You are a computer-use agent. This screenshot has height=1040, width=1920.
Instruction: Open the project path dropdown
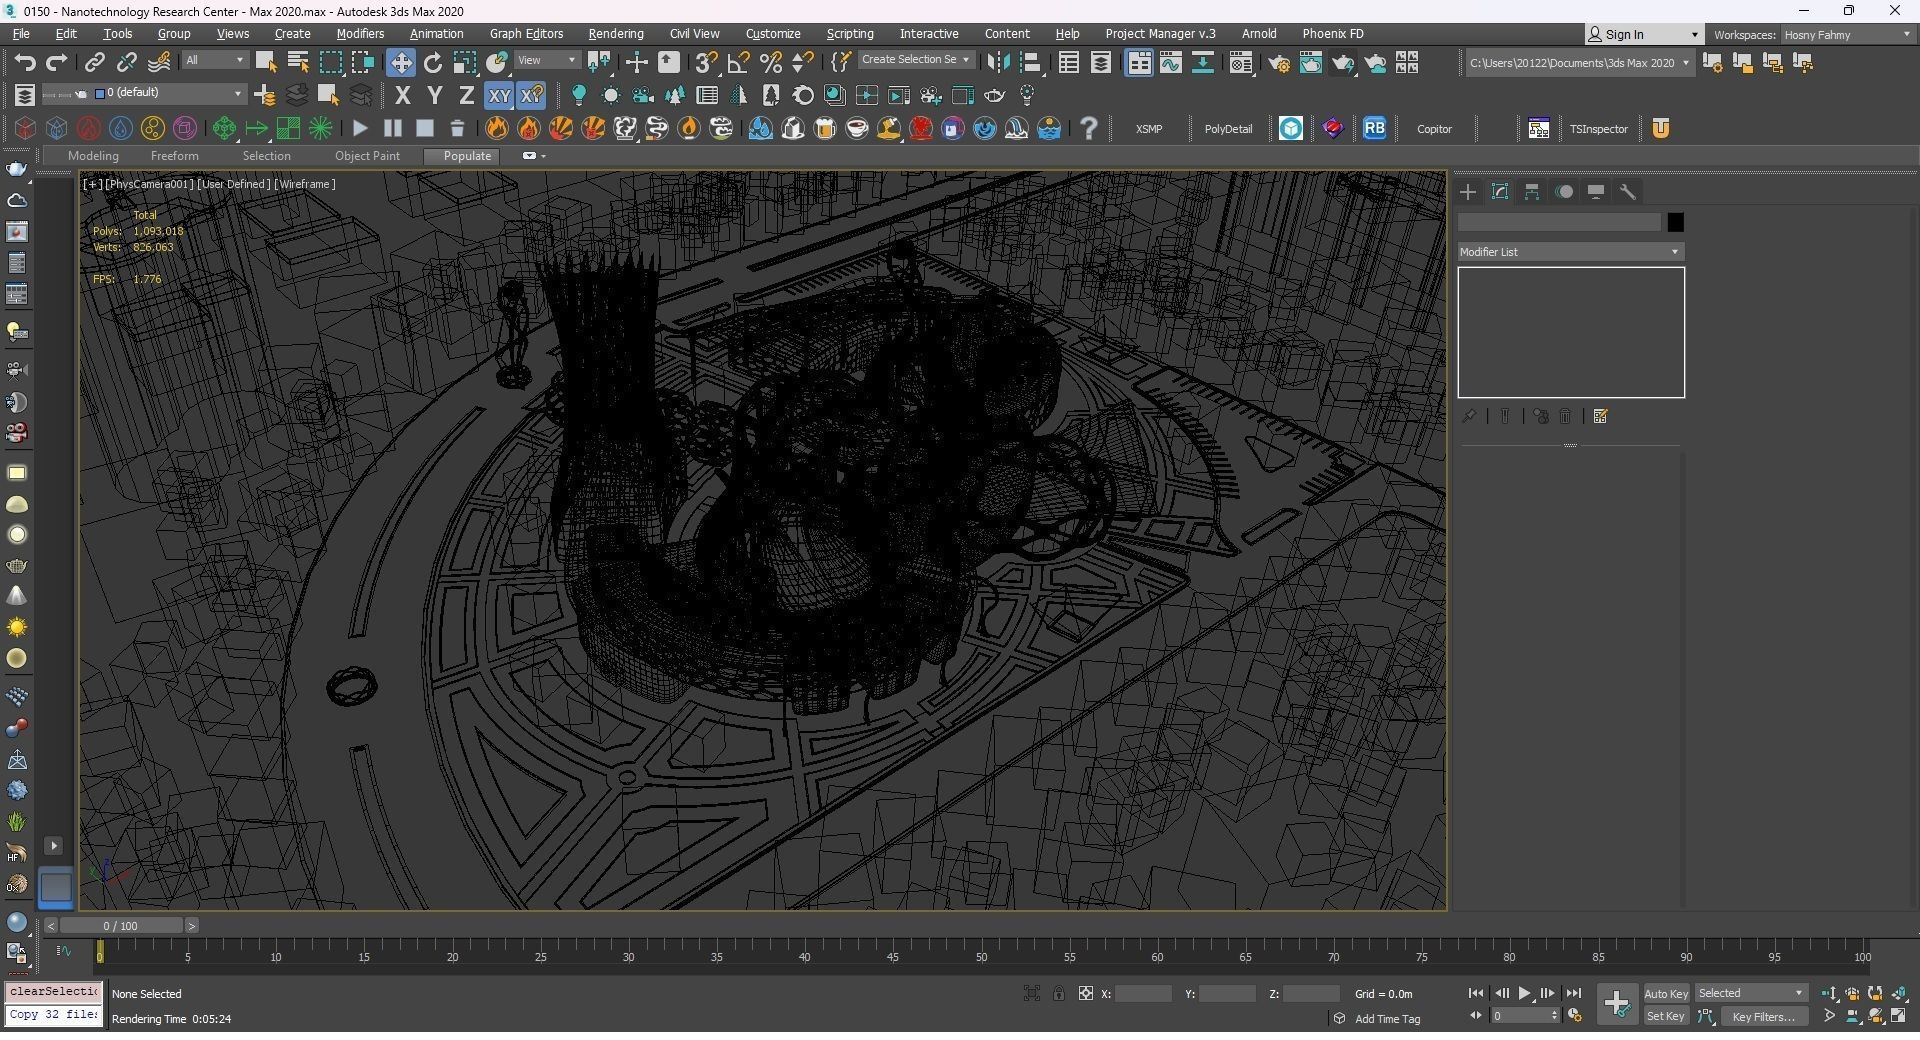[x=1579, y=63]
